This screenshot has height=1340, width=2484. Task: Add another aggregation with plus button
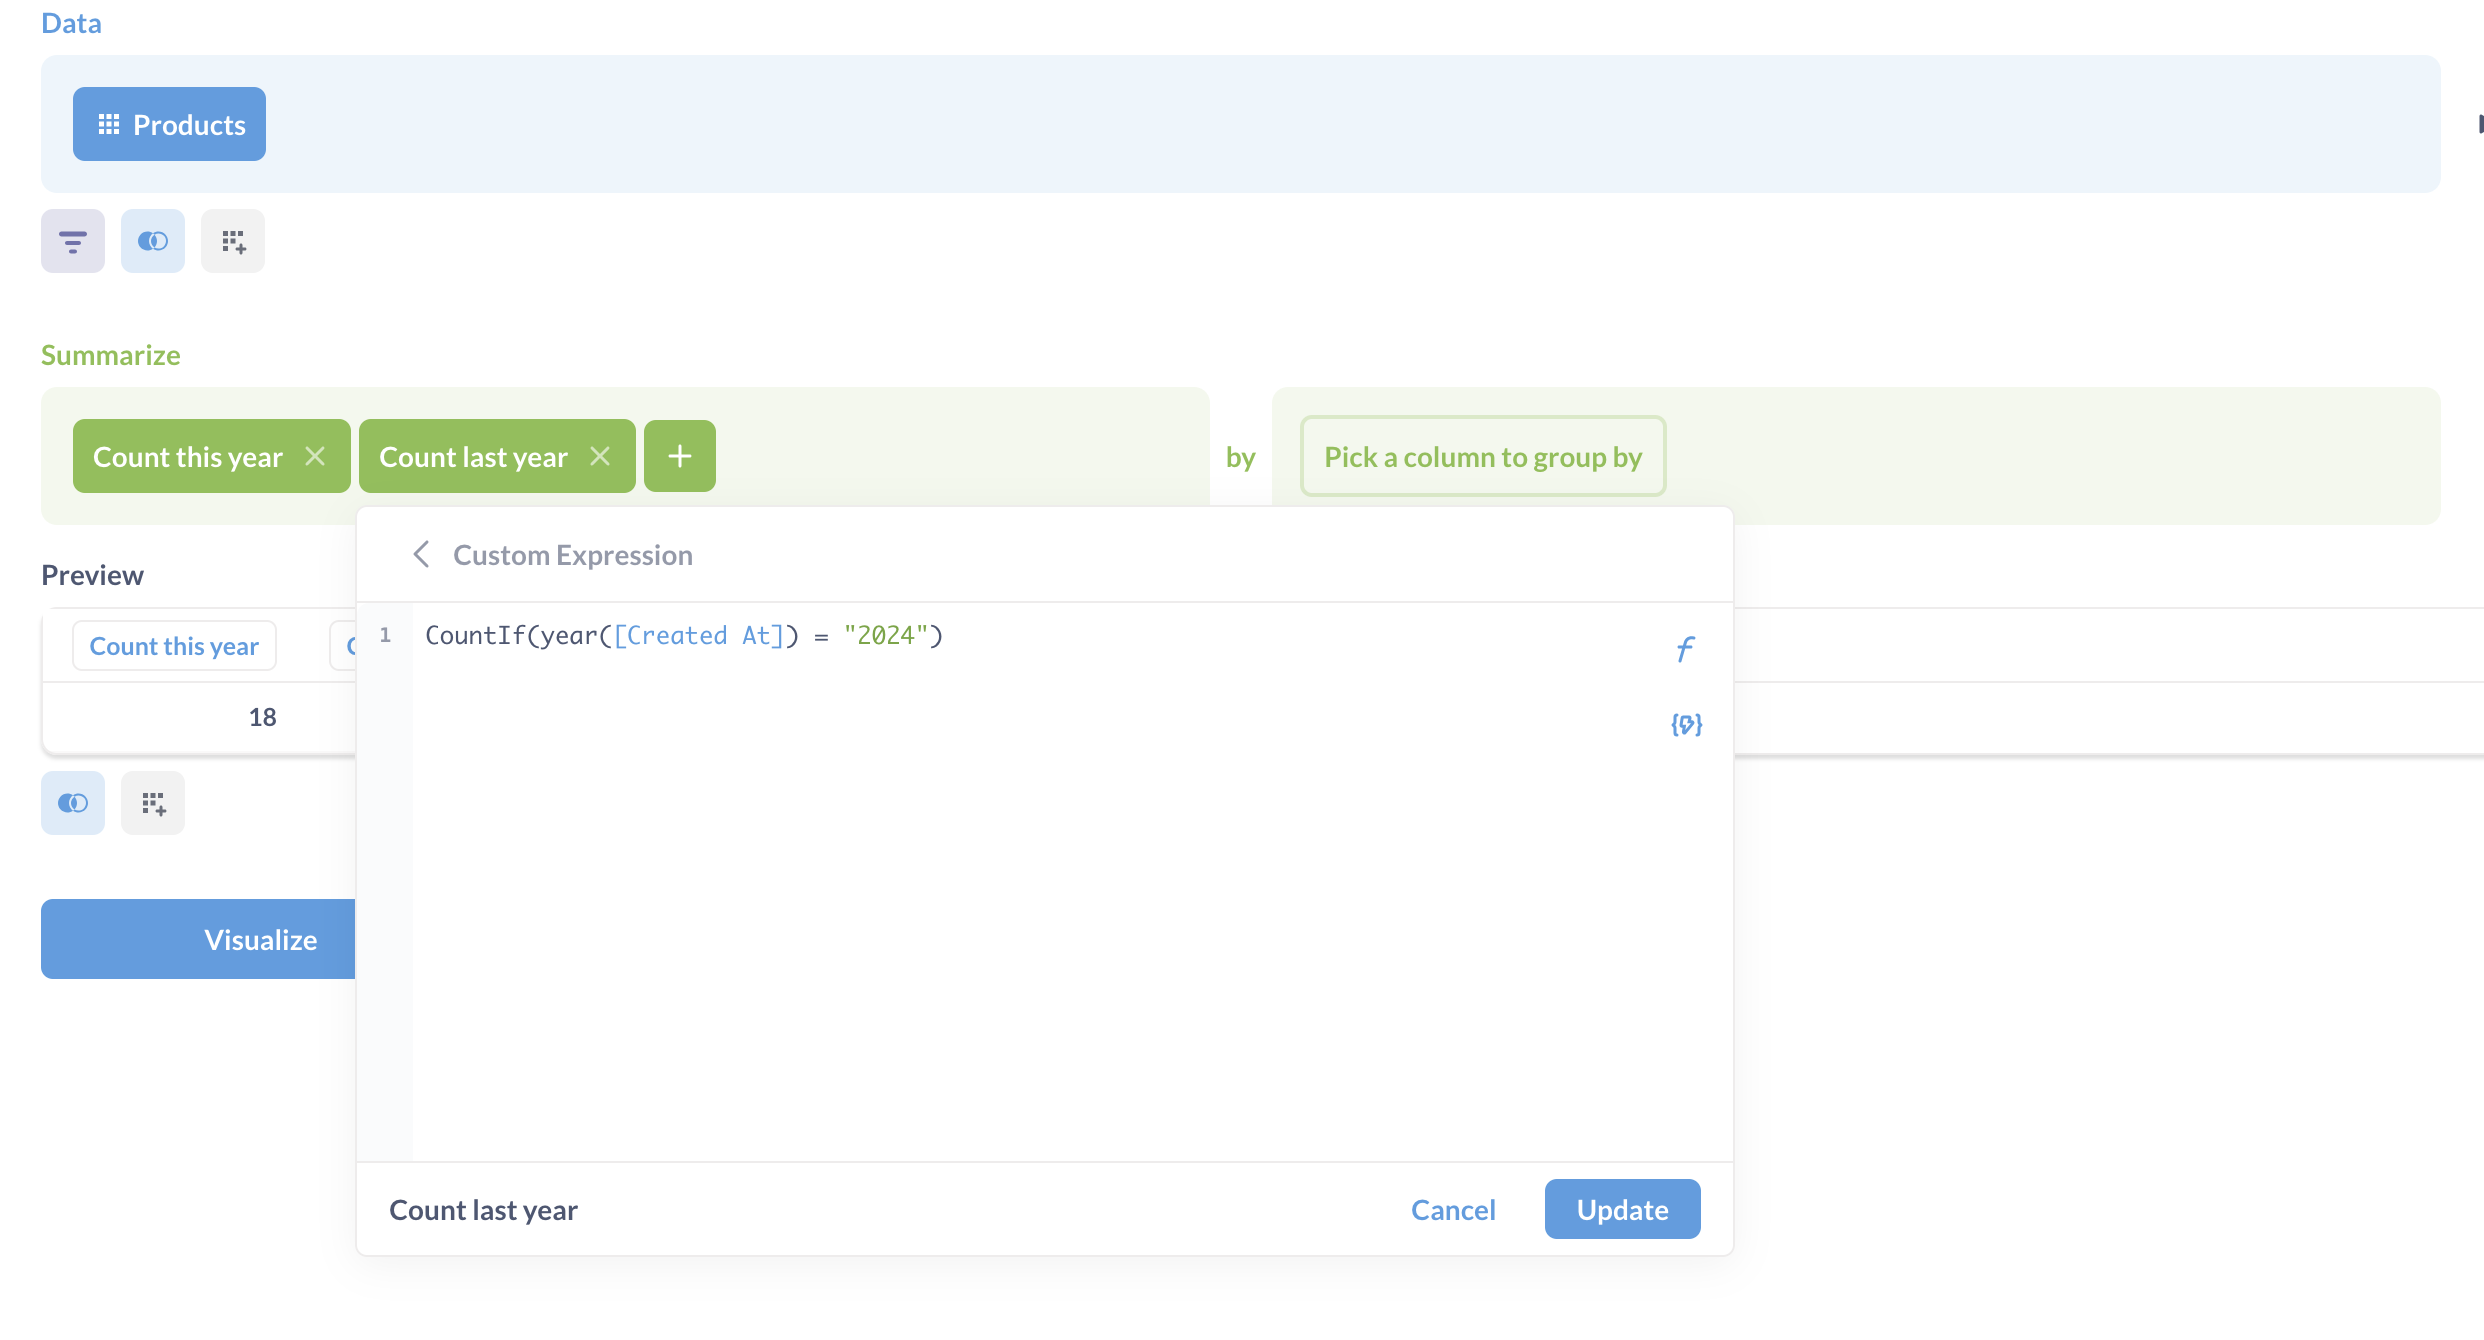point(680,456)
